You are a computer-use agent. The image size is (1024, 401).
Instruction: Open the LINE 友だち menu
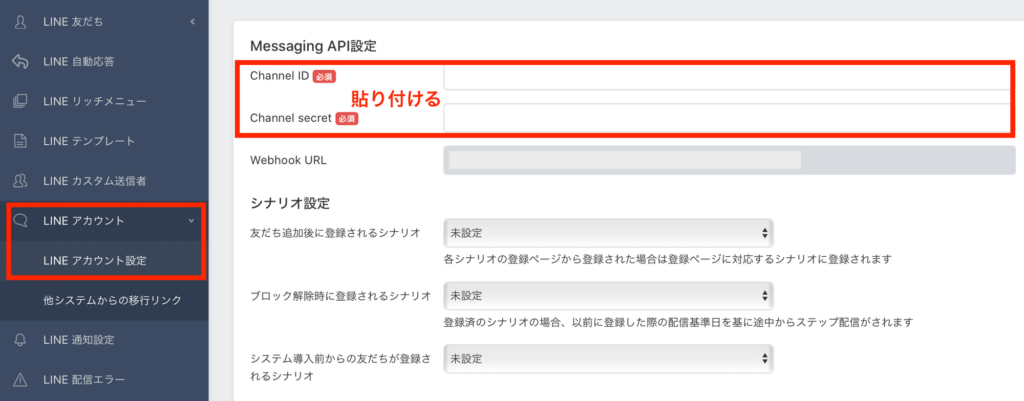click(x=104, y=22)
